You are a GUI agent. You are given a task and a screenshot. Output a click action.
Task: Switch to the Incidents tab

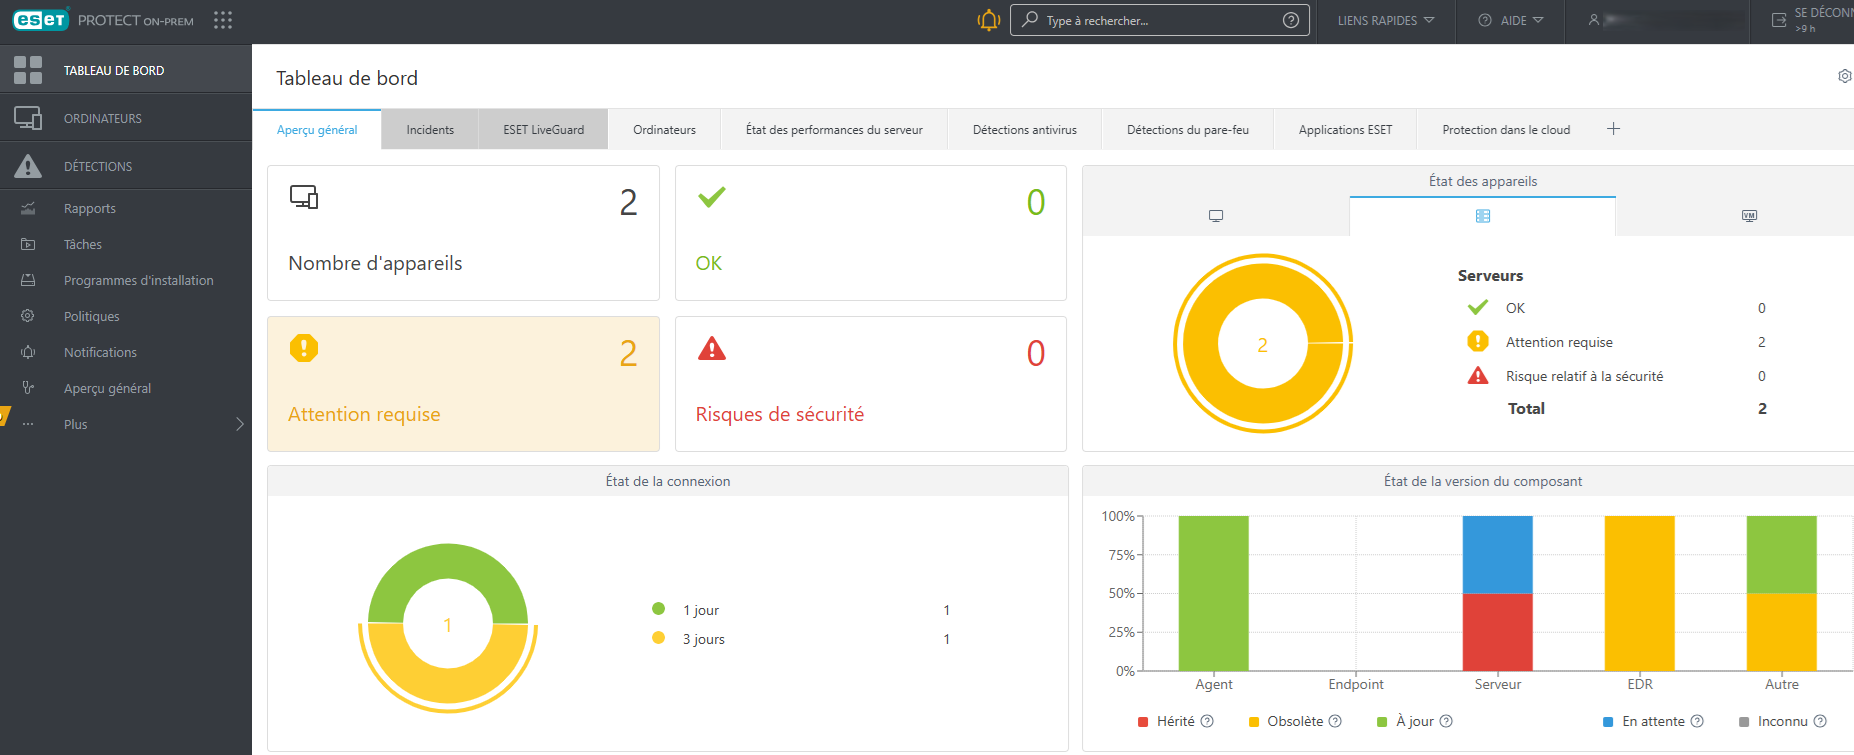click(x=430, y=130)
